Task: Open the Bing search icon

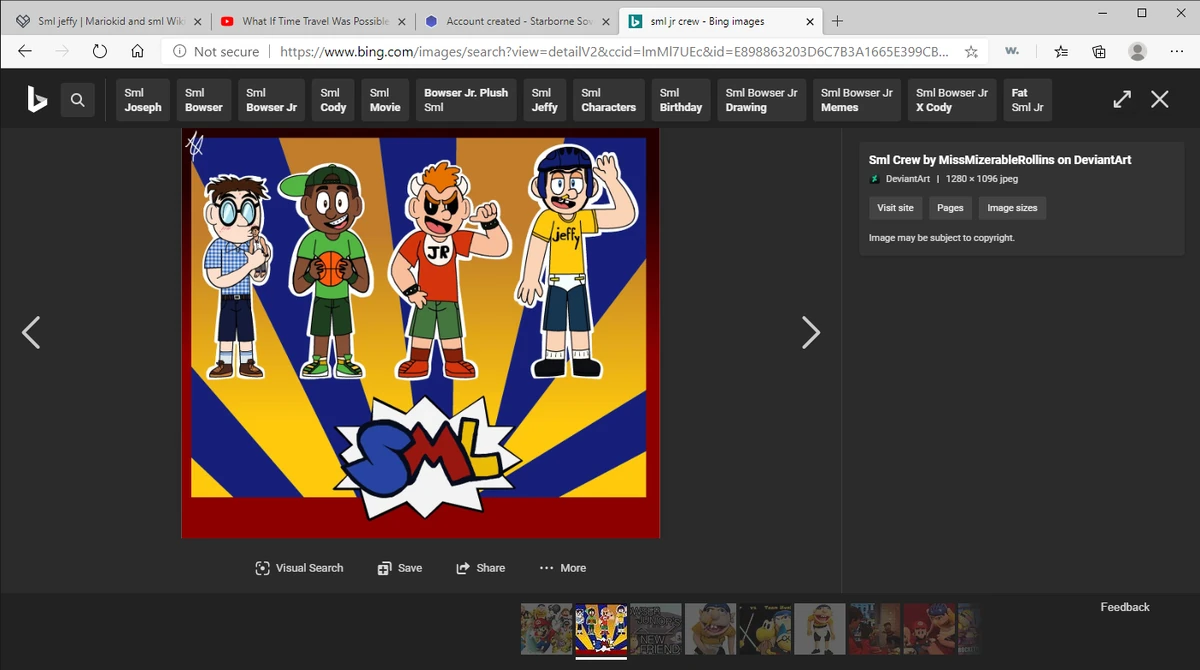Action: click(78, 100)
